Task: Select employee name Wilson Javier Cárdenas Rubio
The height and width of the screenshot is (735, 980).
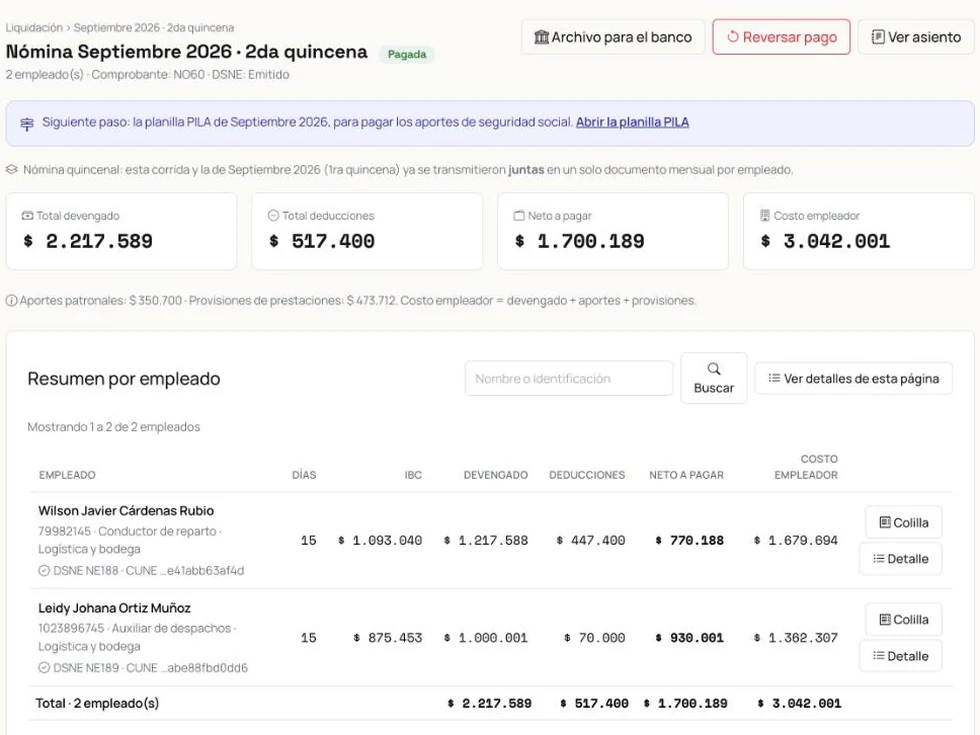Action: (x=126, y=511)
